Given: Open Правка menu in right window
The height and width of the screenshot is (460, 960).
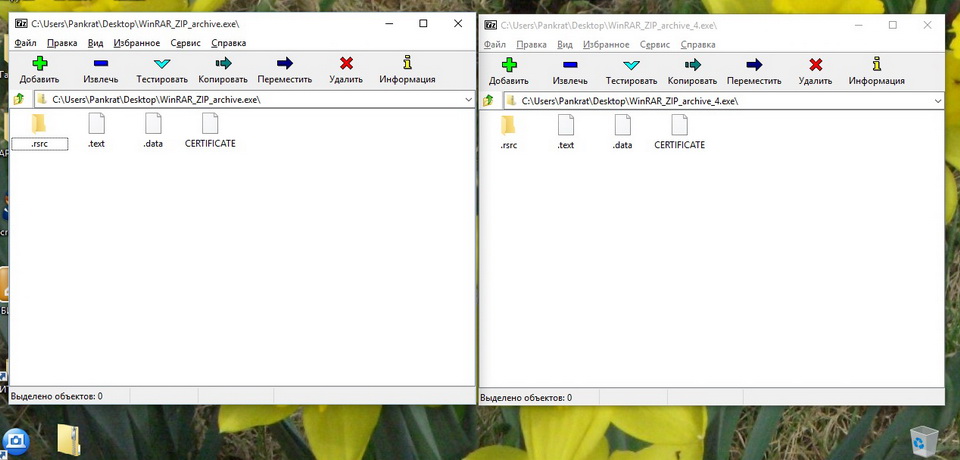Looking at the screenshot, I should coord(531,45).
